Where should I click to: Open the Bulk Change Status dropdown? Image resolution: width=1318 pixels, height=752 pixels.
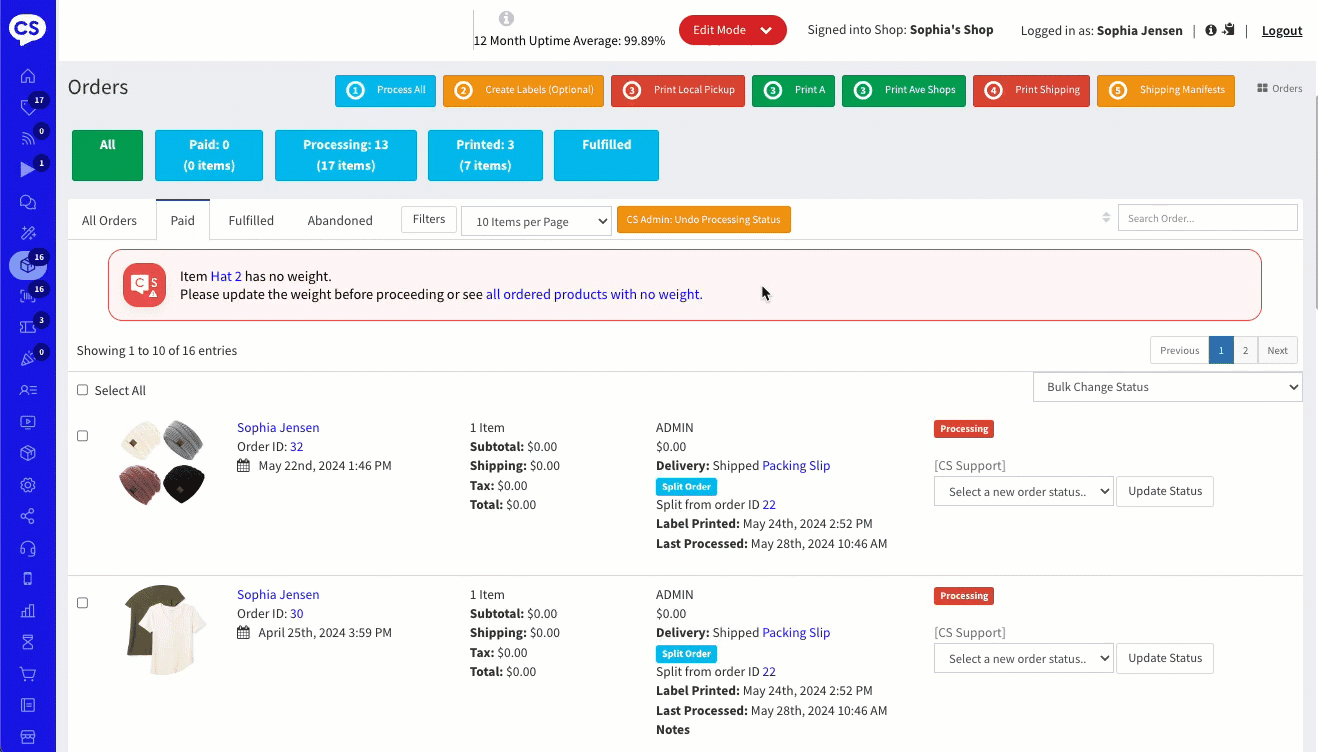[1167, 387]
